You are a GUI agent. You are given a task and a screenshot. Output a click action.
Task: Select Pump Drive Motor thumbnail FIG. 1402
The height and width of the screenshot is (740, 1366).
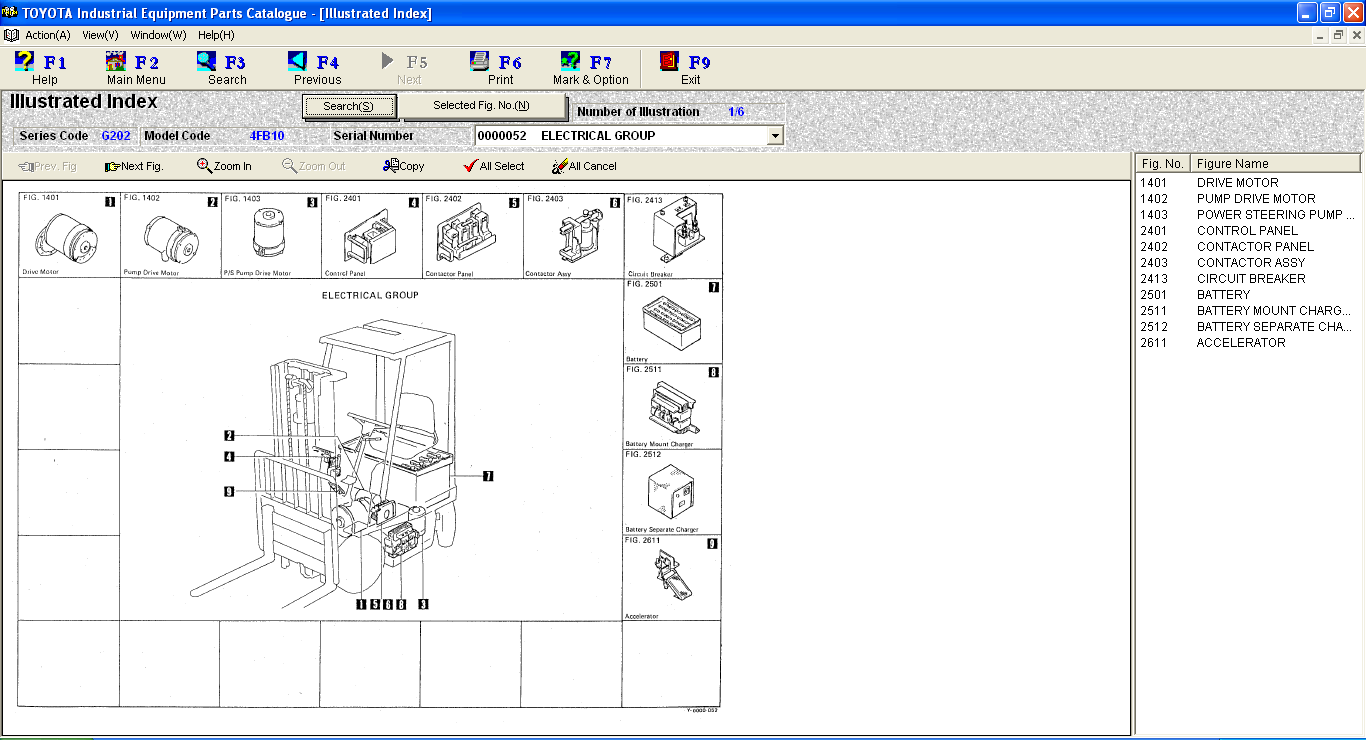tap(170, 235)
